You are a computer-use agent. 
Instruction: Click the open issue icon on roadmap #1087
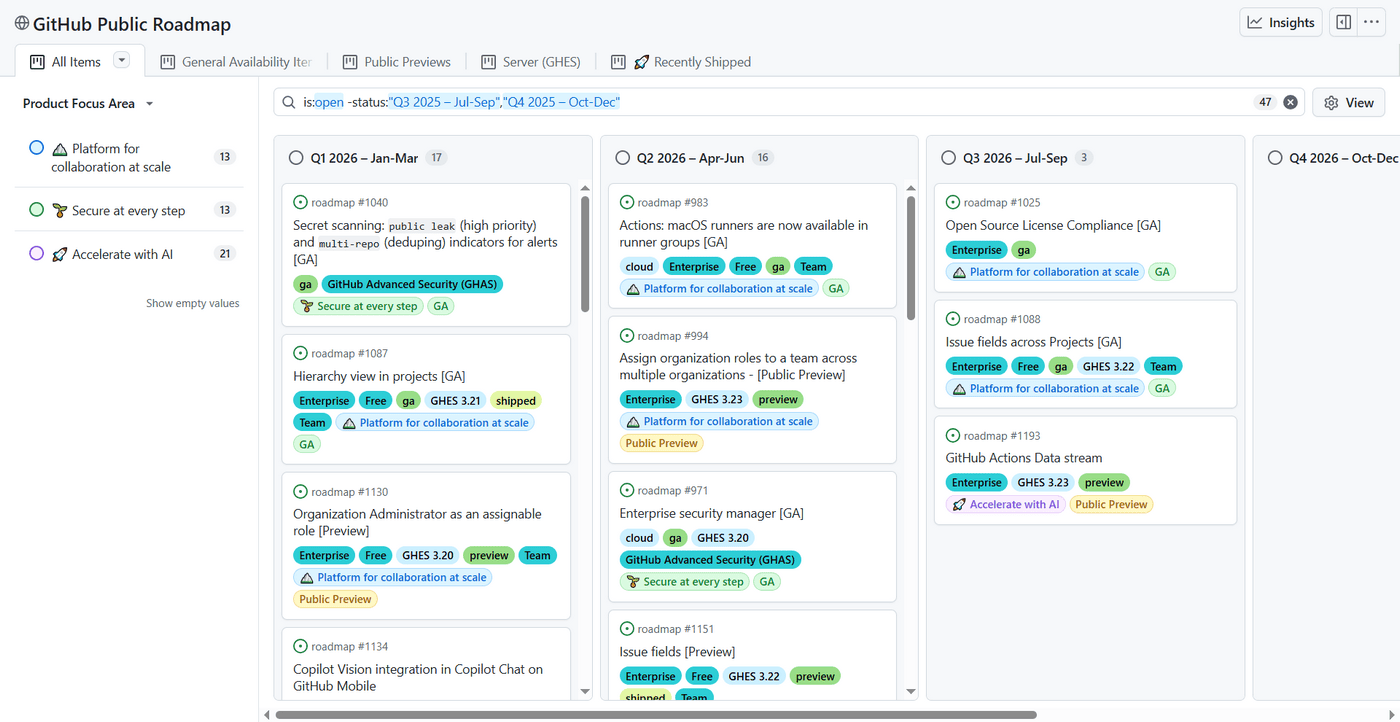300,353
